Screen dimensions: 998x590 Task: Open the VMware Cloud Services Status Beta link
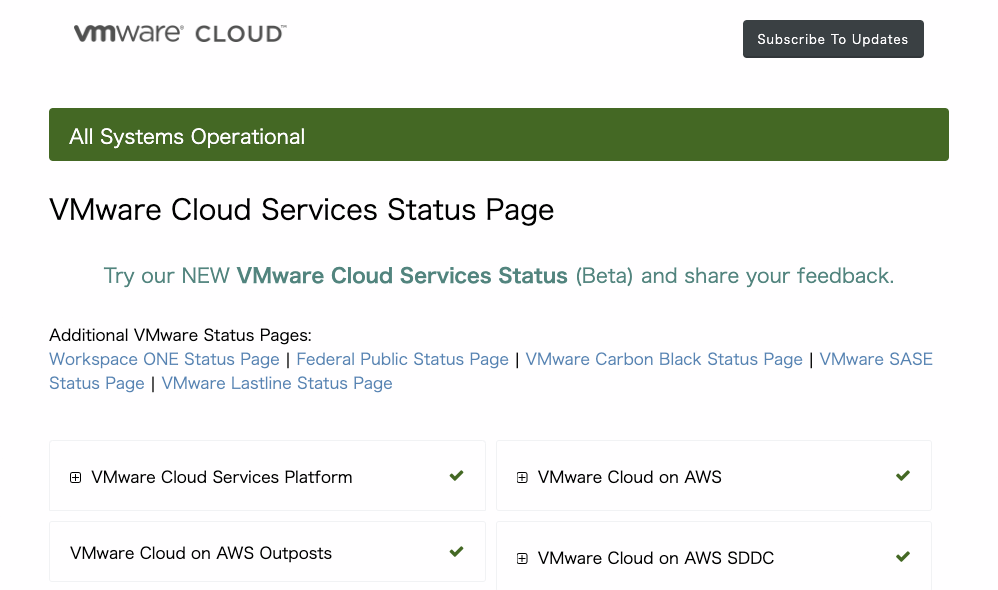coord(402,275)
